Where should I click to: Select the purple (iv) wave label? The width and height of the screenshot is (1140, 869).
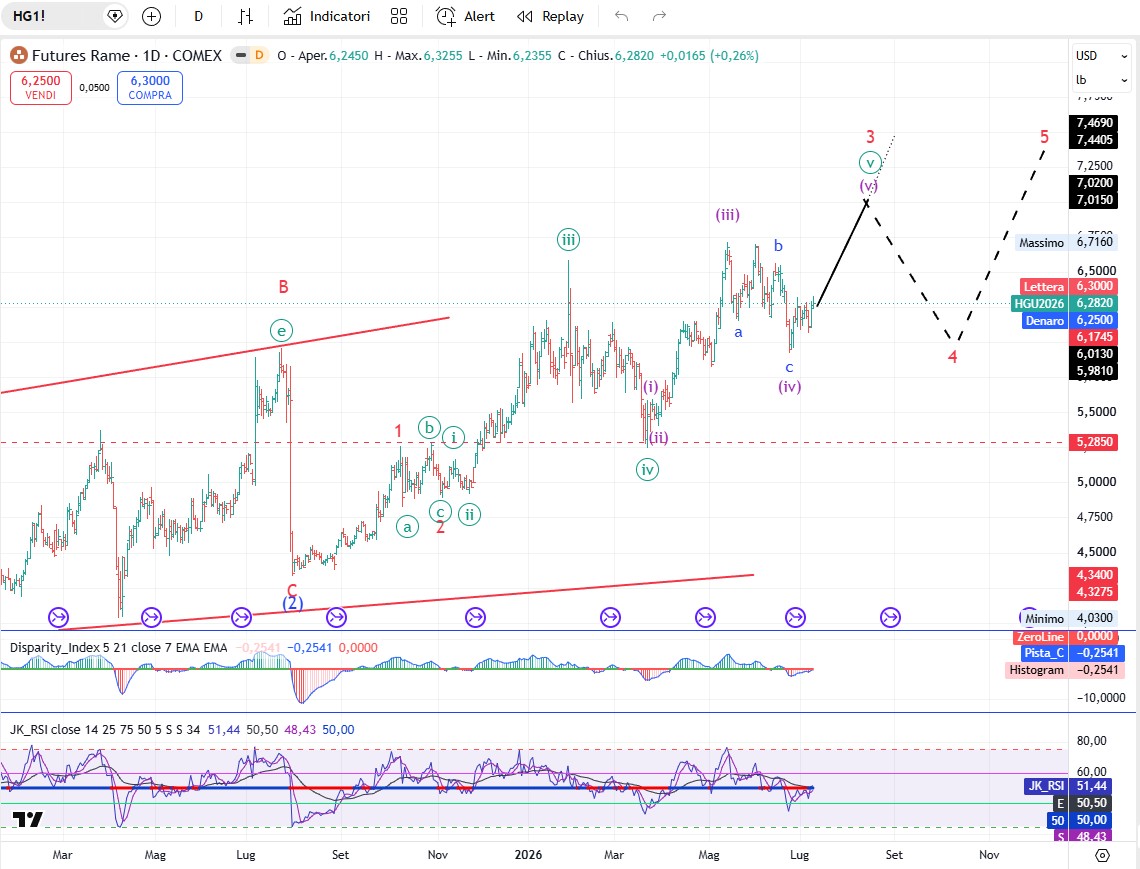click(x=790, y=386)
